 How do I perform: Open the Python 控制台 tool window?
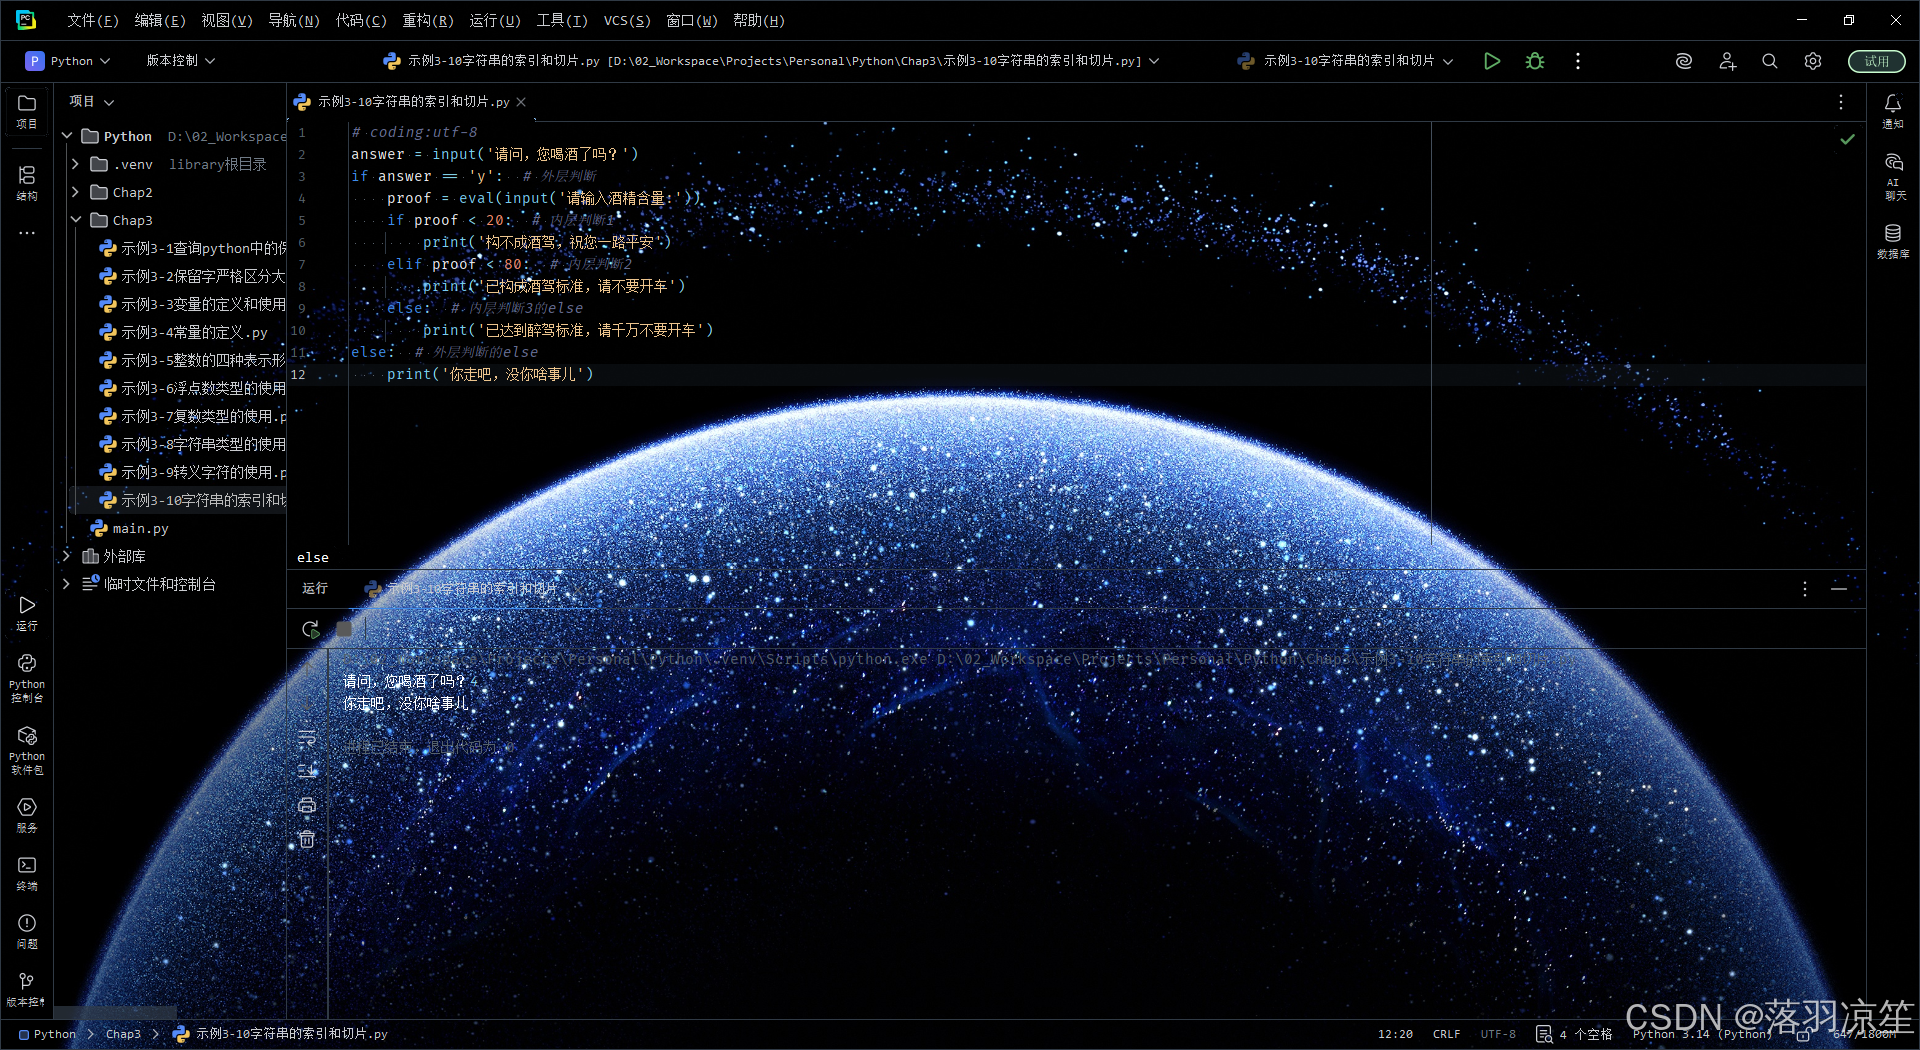[27, 677]
